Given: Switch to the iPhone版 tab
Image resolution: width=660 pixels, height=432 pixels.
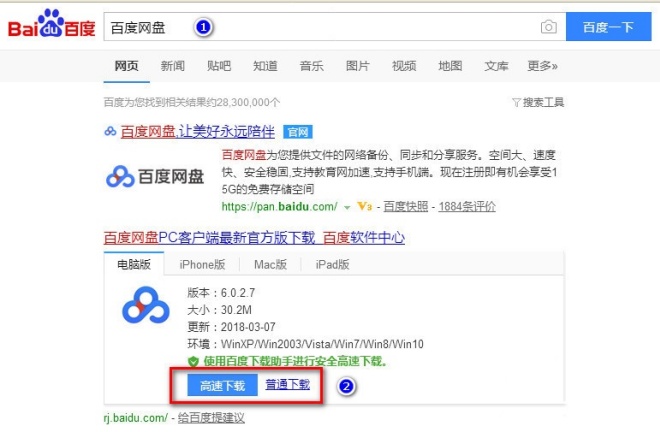Looking at the screenshot, I should point(202,264).
